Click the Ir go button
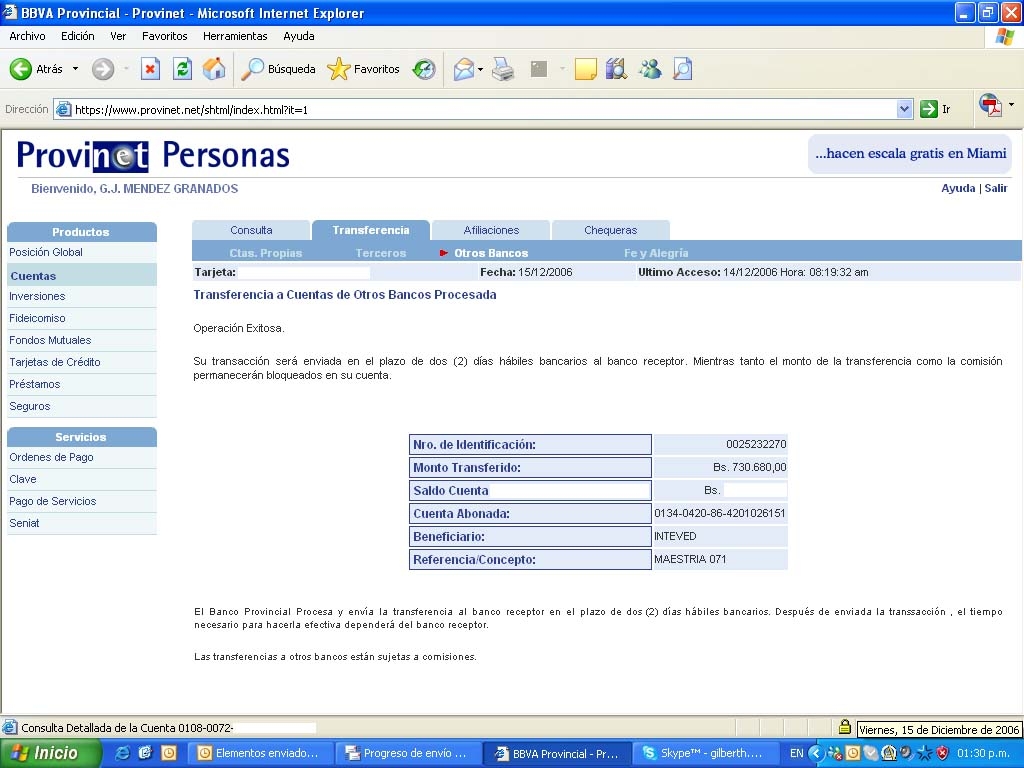The width and height of the screenshot is (1024, 768). 935,109
